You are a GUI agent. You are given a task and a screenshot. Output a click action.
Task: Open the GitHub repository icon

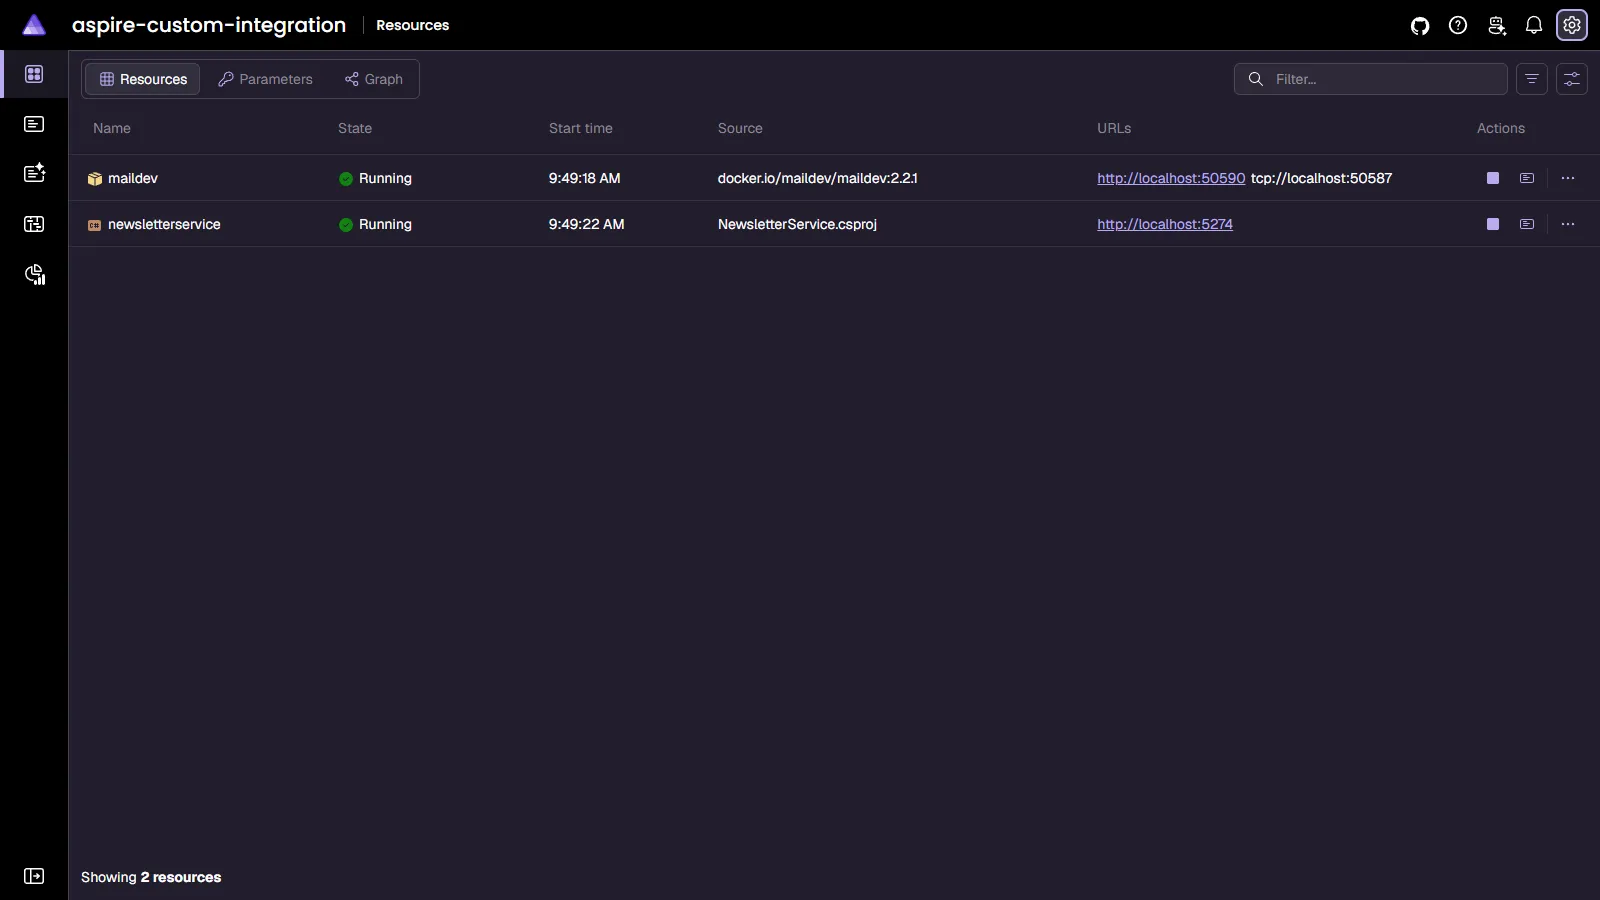pyautogui.click(x=1420, y=26)
